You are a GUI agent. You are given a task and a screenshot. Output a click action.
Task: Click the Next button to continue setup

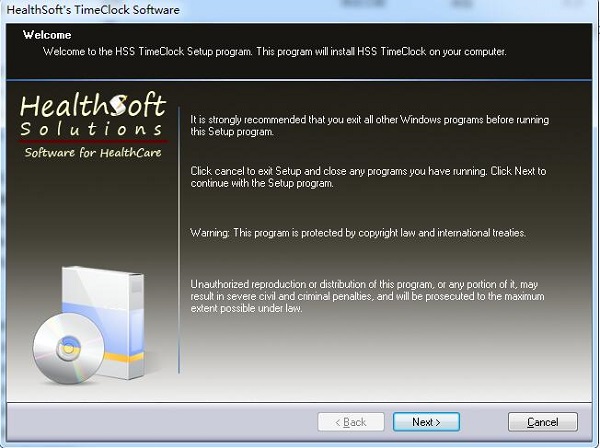pyautogui.click(x=426, y=422)
